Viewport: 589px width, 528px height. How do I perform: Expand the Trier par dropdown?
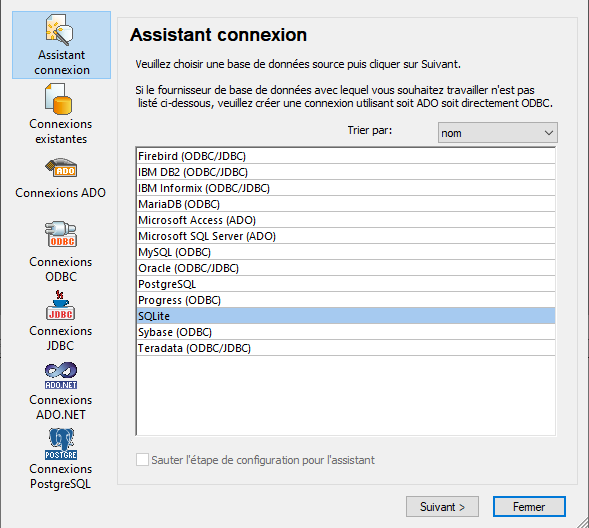pos(497,133)
